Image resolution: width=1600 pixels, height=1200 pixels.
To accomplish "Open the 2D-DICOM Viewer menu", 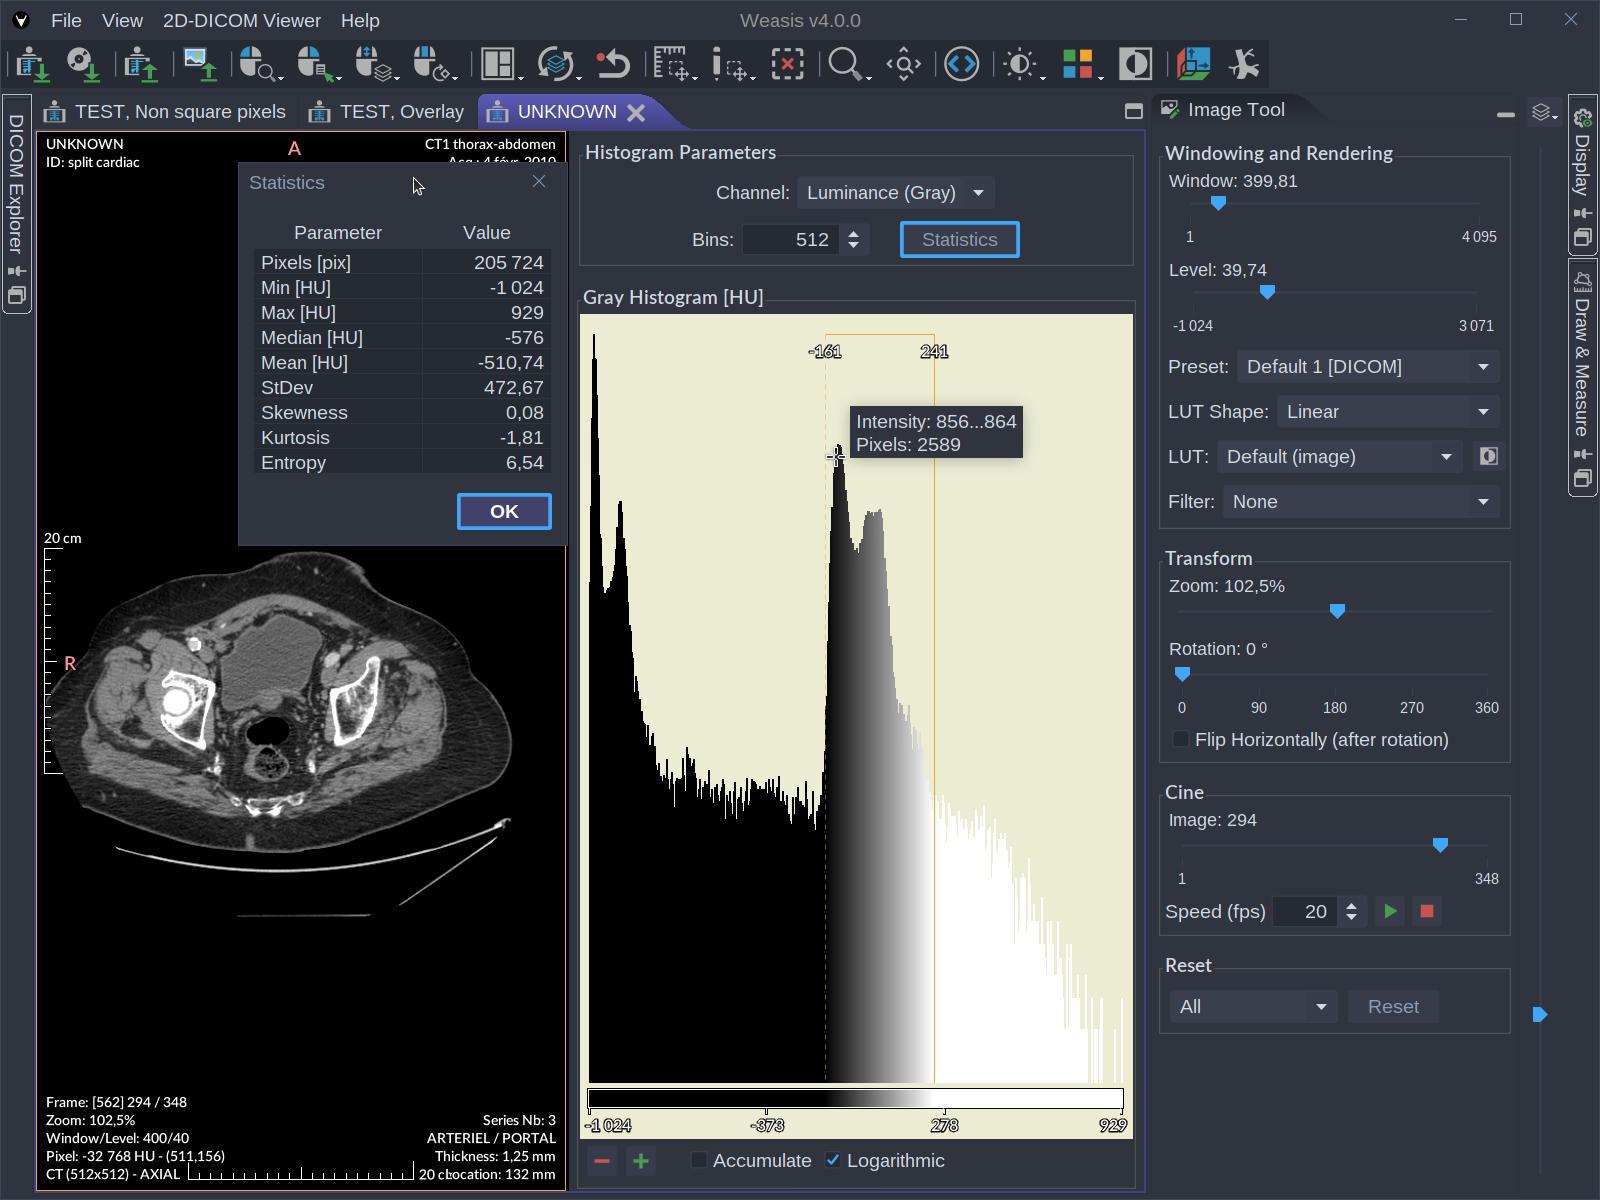I will (241, 20).
